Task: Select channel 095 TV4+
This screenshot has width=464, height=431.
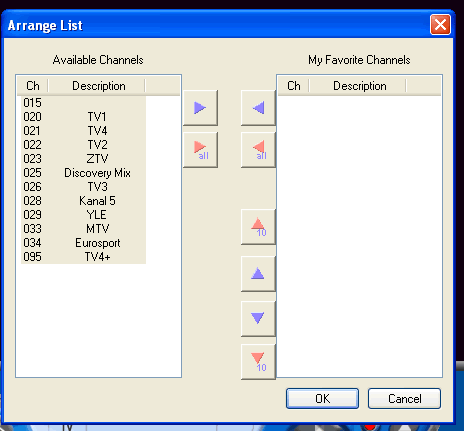Action: click(x=83, y=257)
